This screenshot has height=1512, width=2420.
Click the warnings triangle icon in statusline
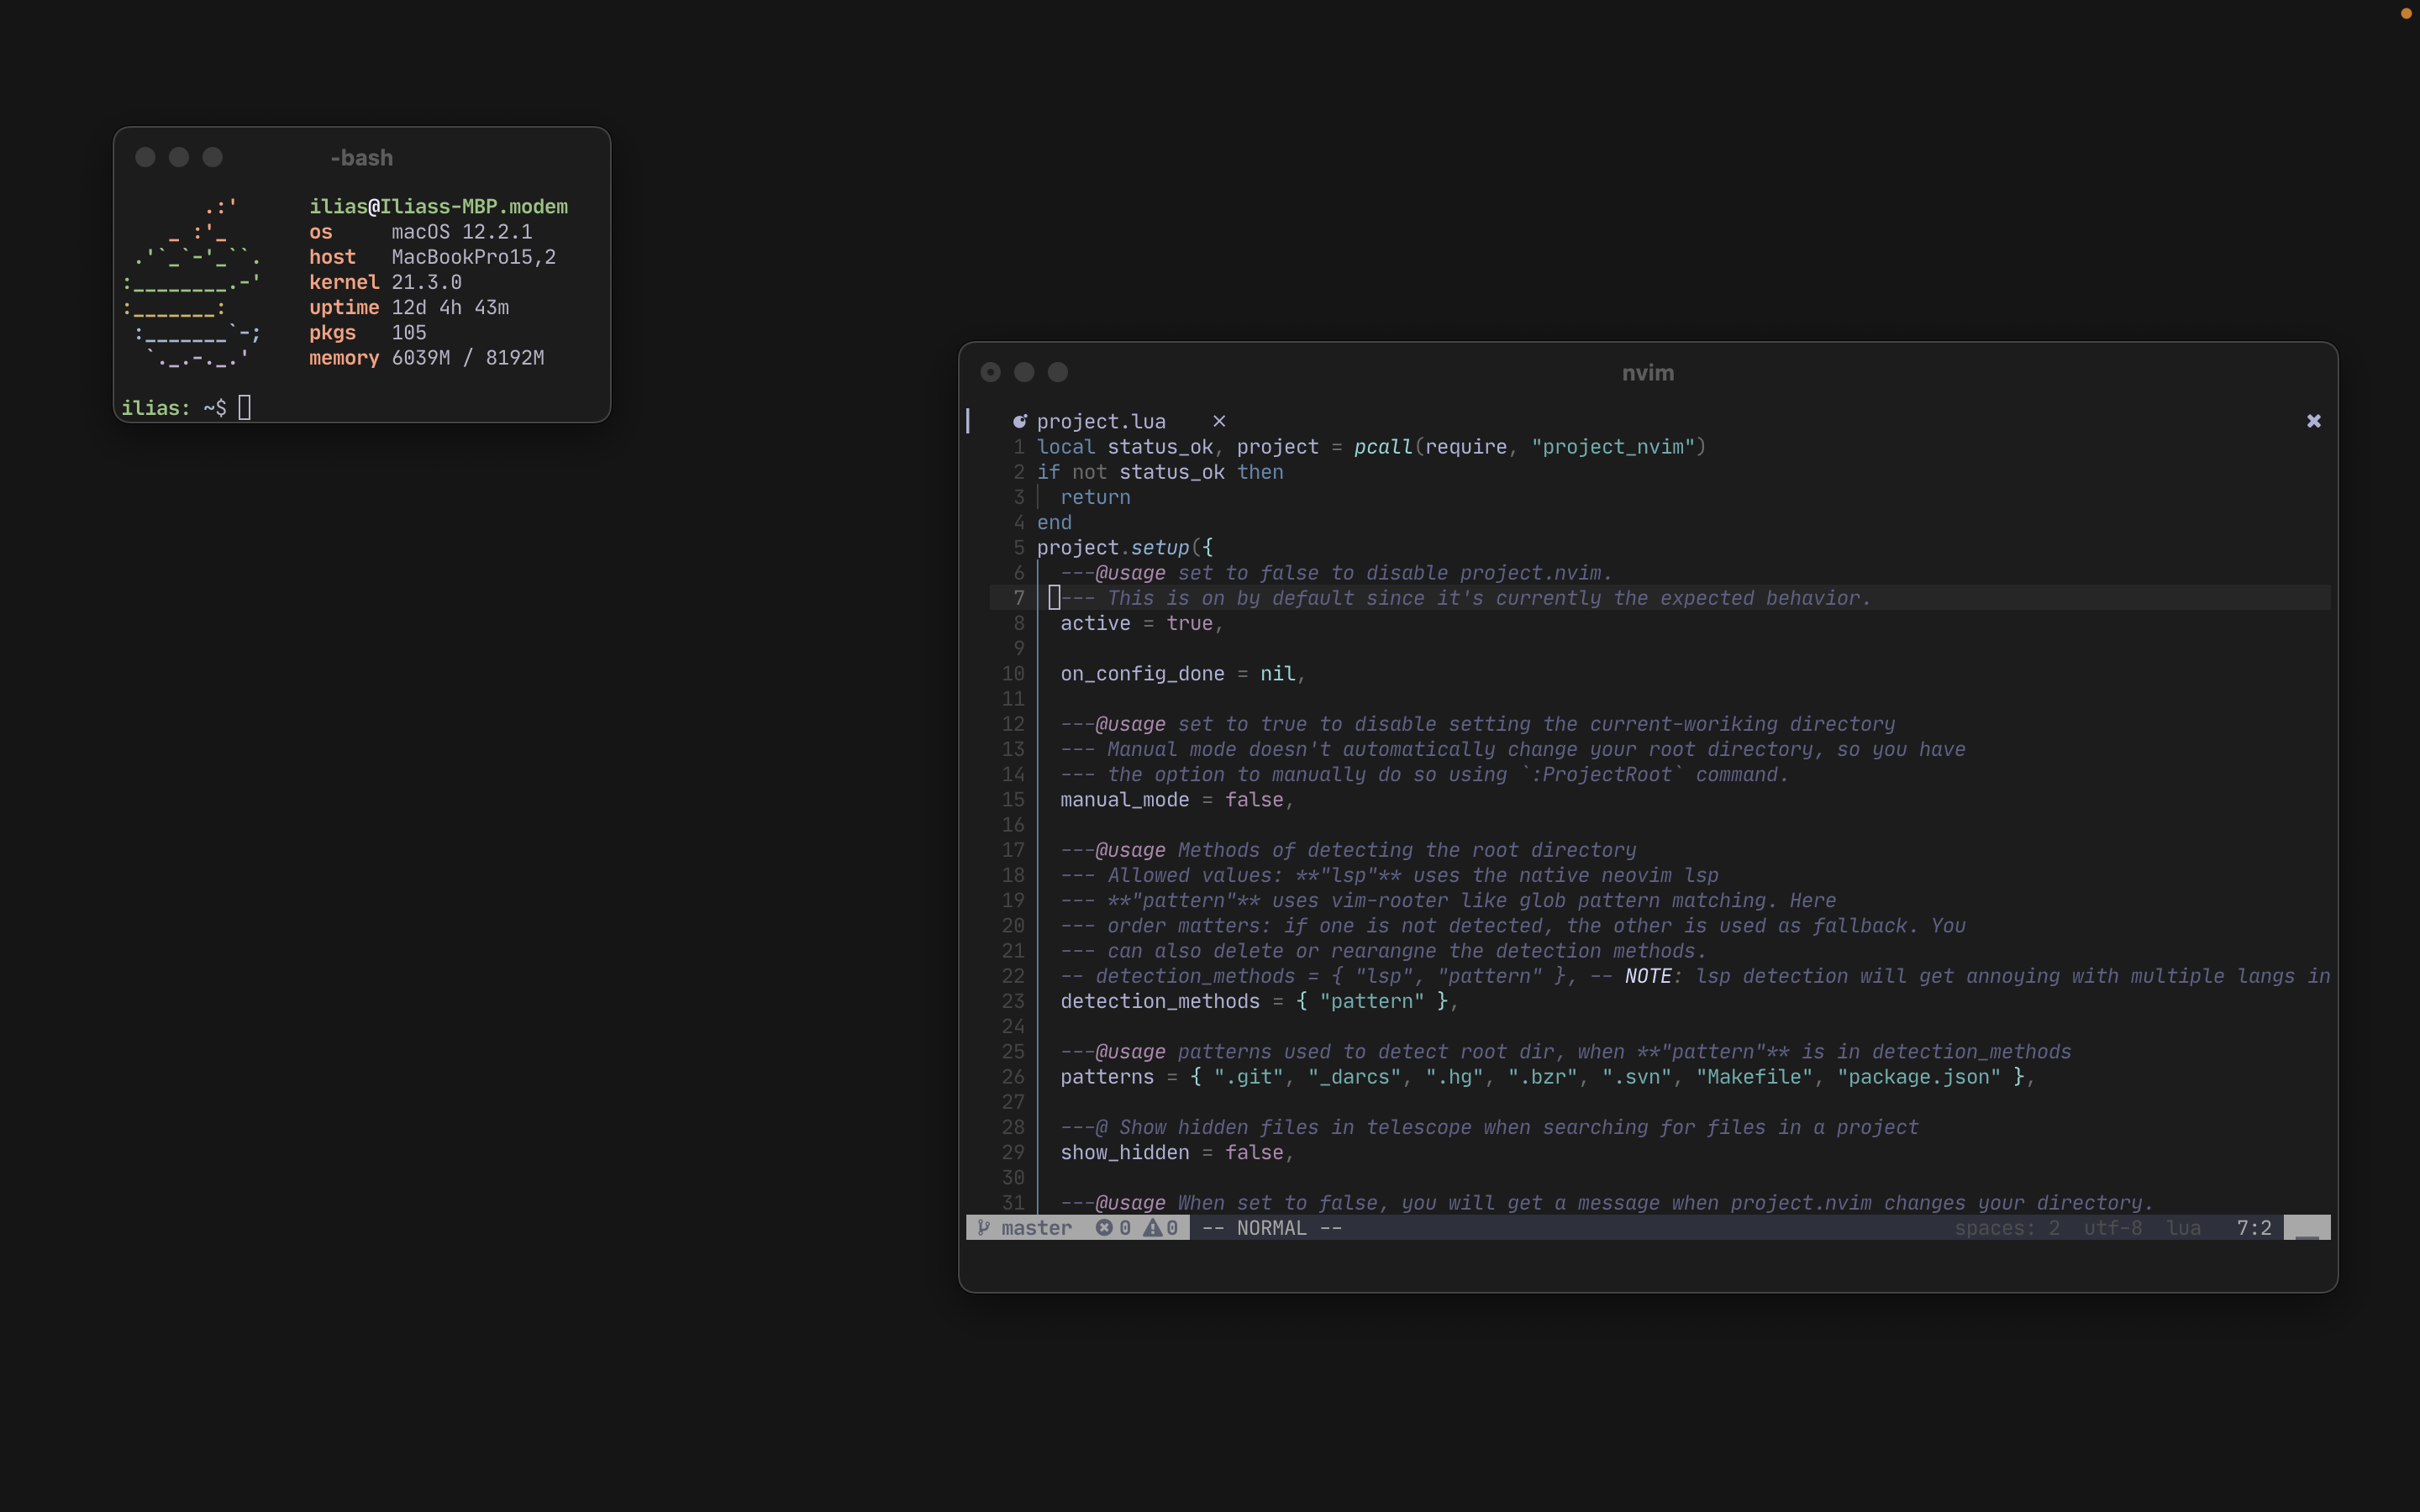(1153, 1227)
